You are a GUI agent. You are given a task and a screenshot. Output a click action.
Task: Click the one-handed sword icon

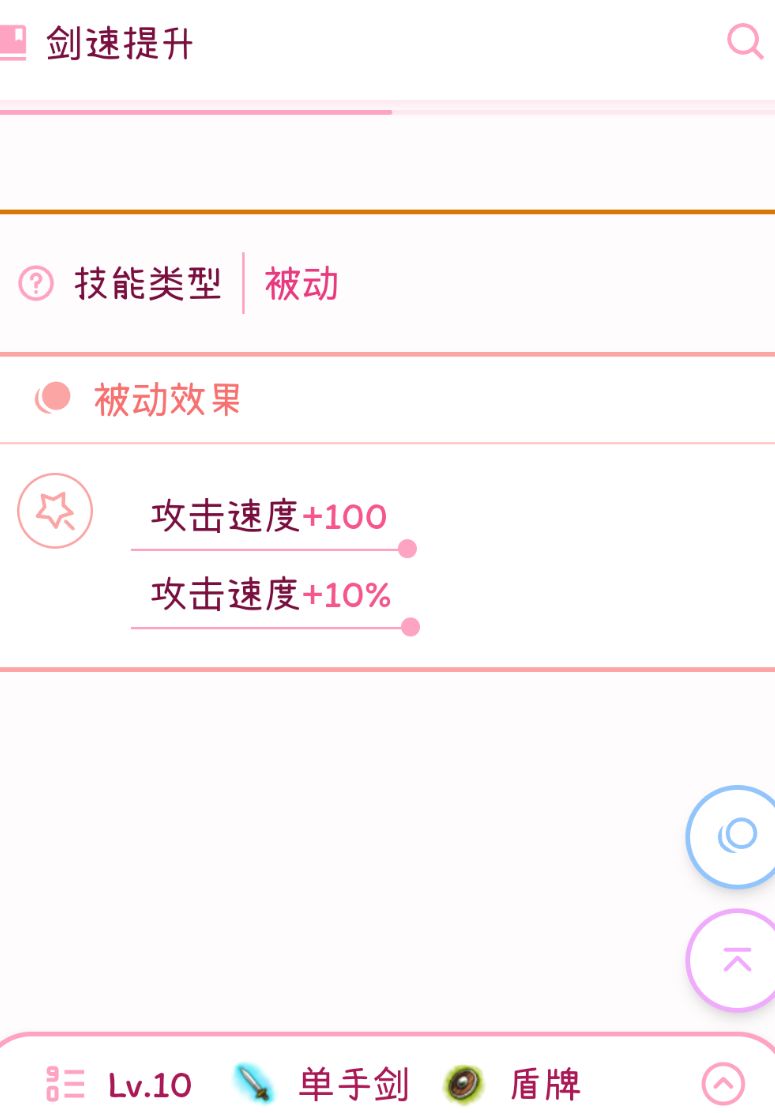254,1083
